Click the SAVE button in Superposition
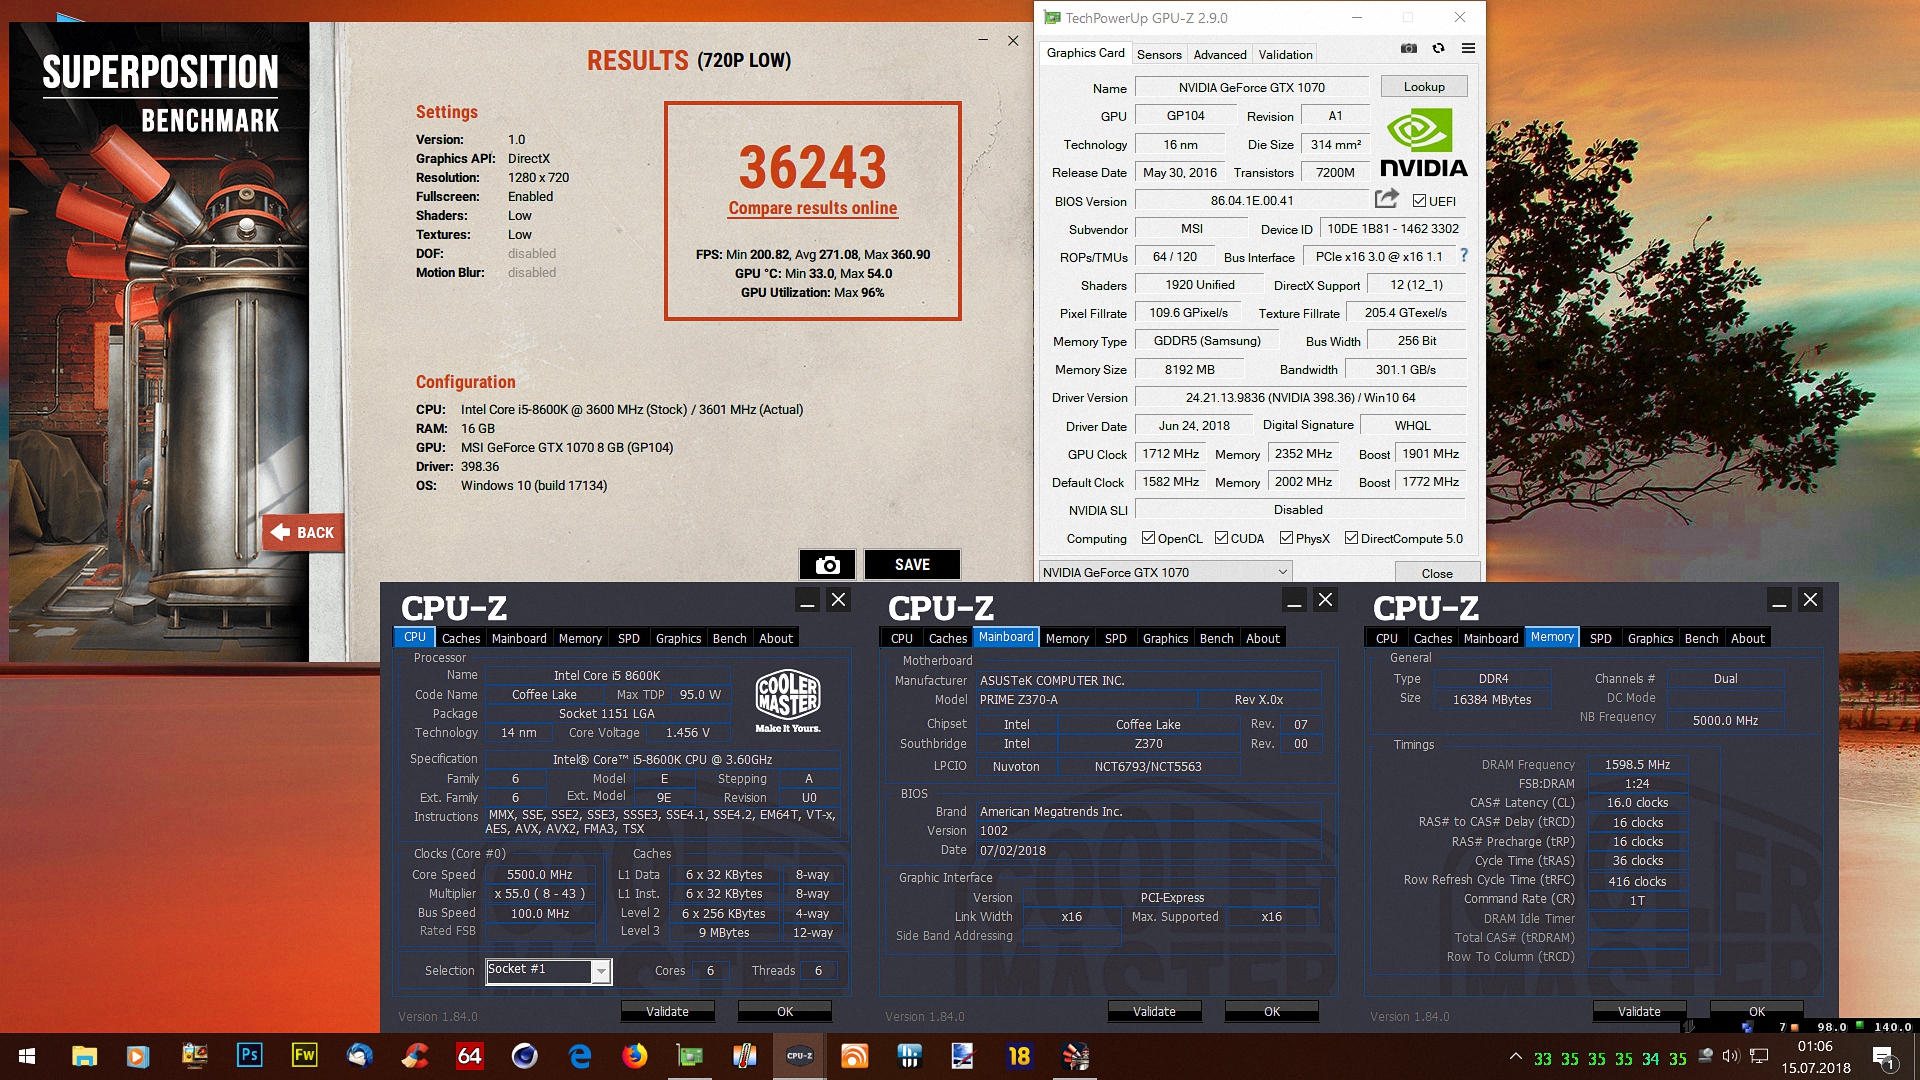Screen dimensions: 1920x1080 [912, 565]
